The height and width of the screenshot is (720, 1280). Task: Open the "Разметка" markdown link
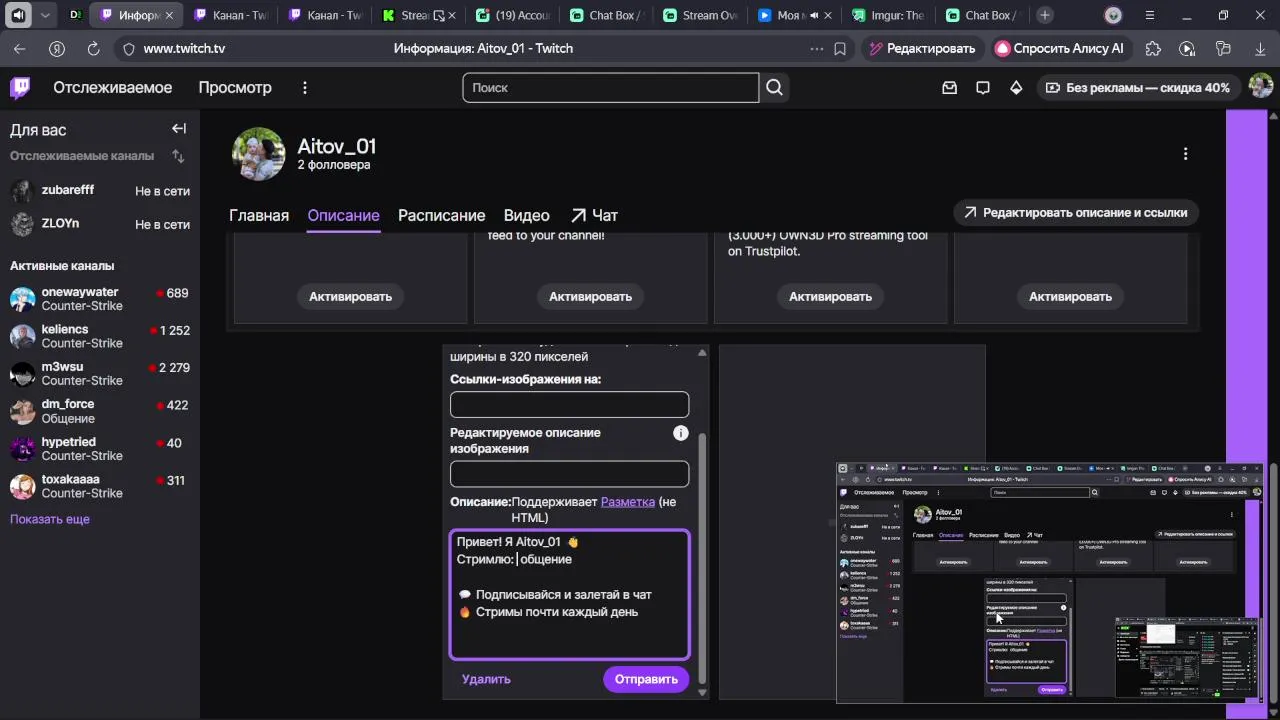point(628,502)
